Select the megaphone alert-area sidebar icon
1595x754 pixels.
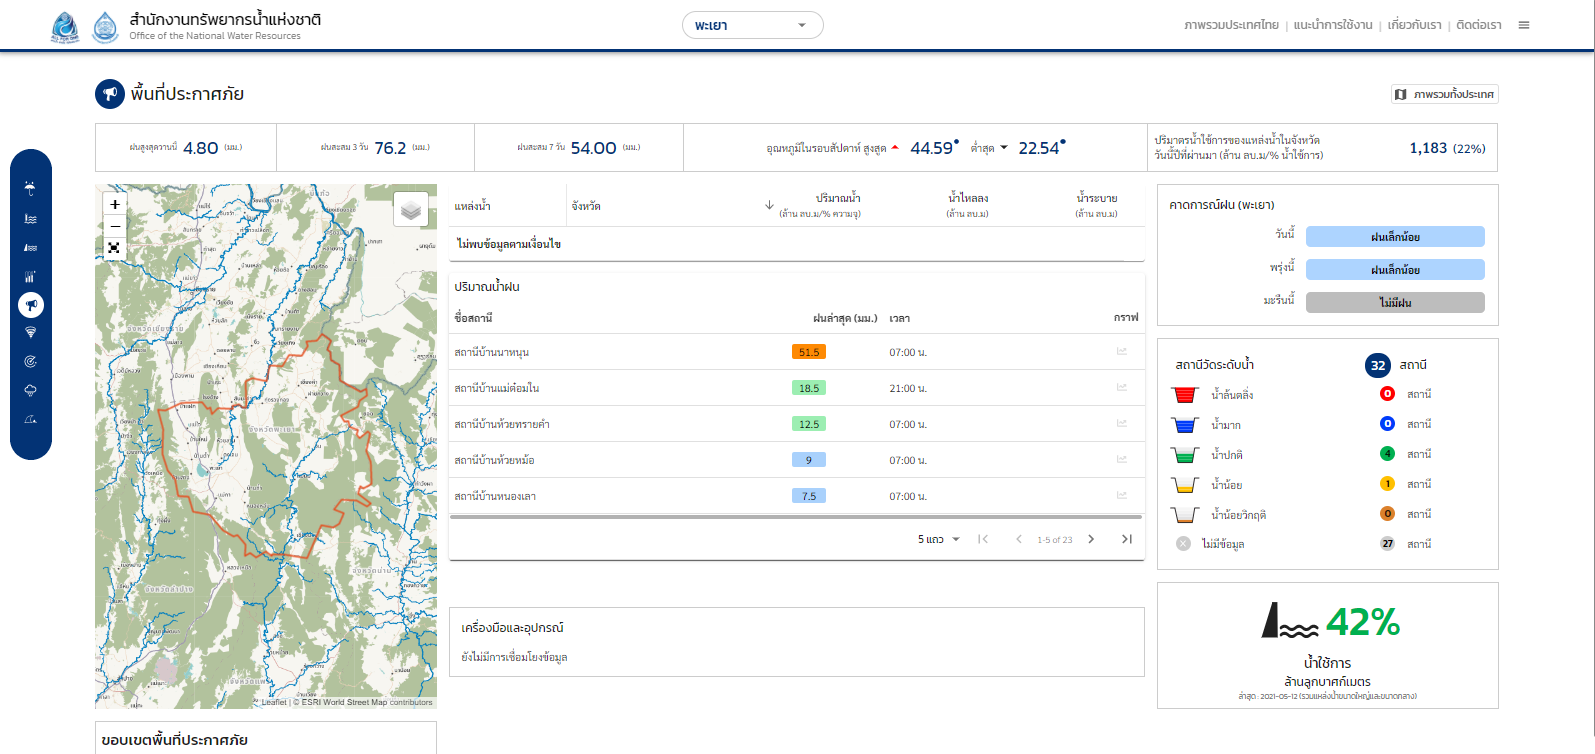31,305
